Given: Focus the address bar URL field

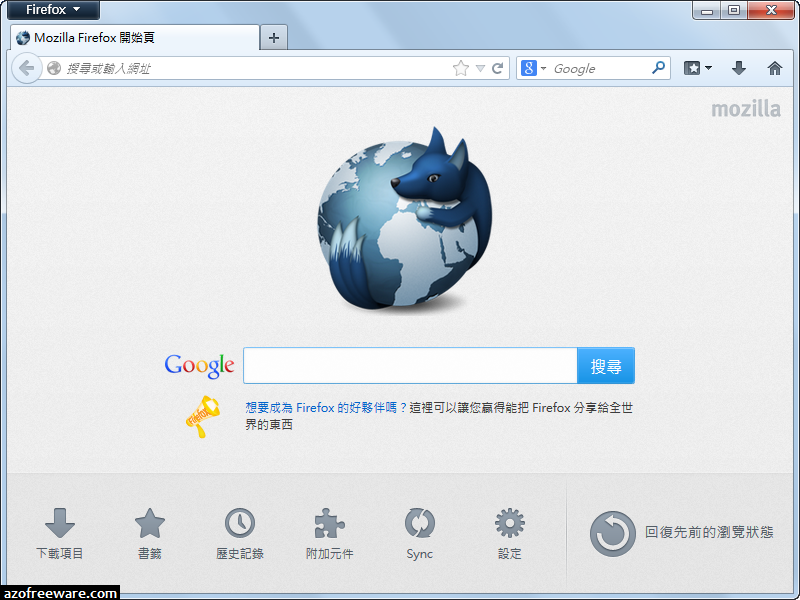Looking at the screenshot, I should 255,68.
